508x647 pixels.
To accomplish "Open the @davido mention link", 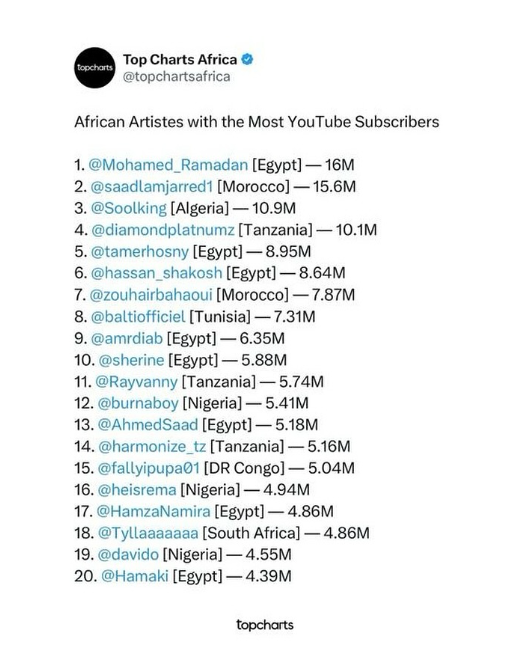I will pos(128,555).
